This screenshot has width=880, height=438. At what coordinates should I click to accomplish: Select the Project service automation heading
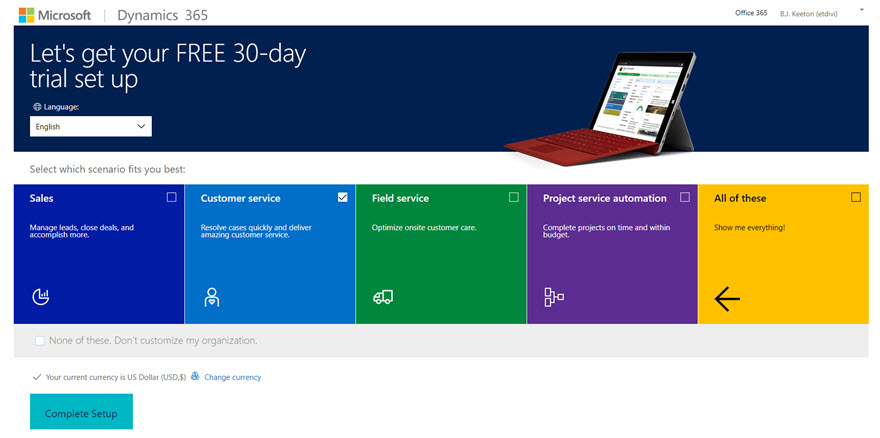click(604, 198)
